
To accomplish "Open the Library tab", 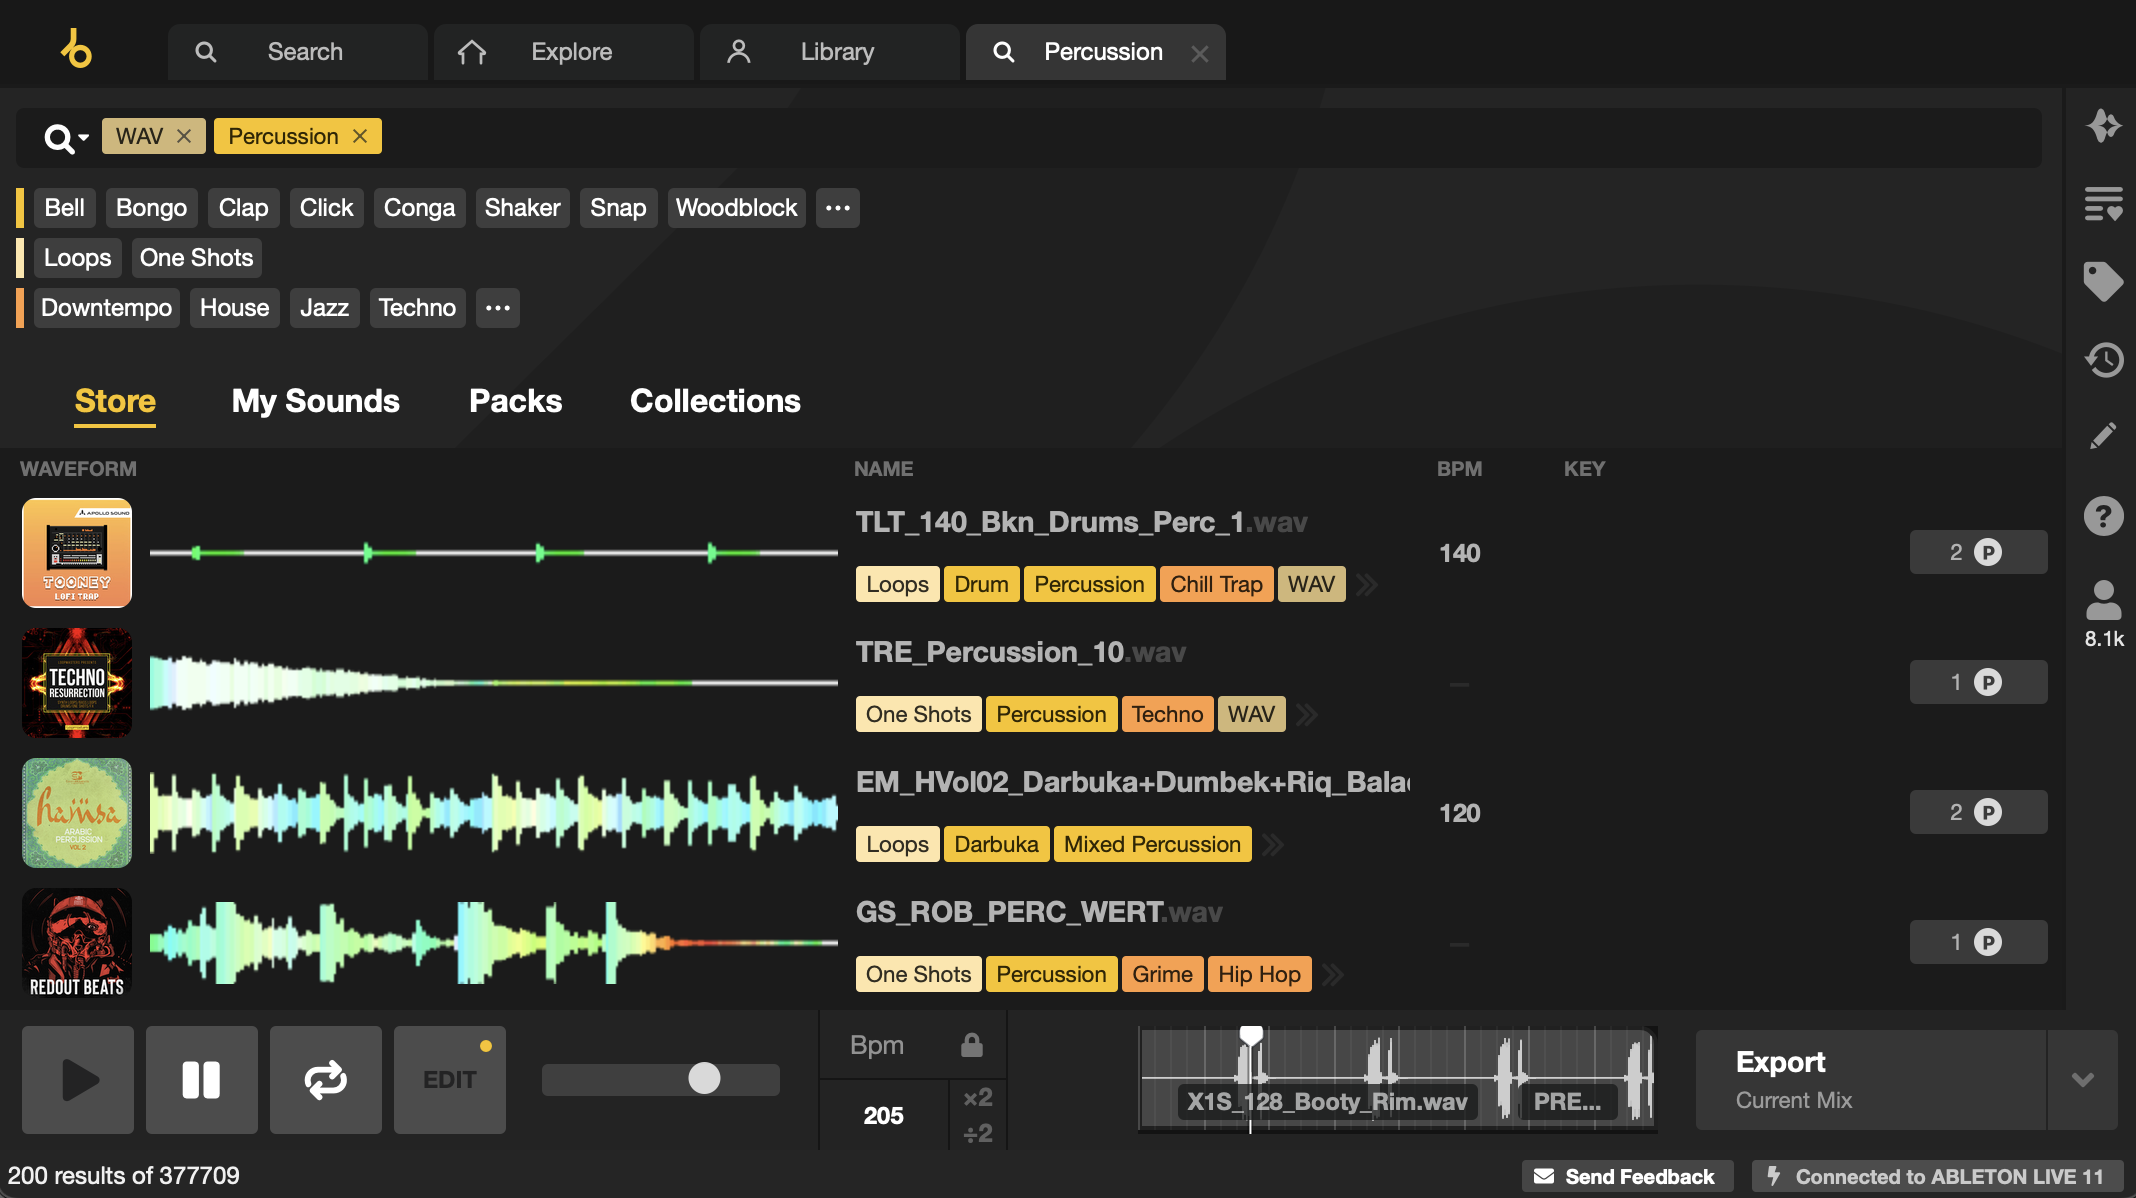I will pyautogui.click(x=830, y=52).
